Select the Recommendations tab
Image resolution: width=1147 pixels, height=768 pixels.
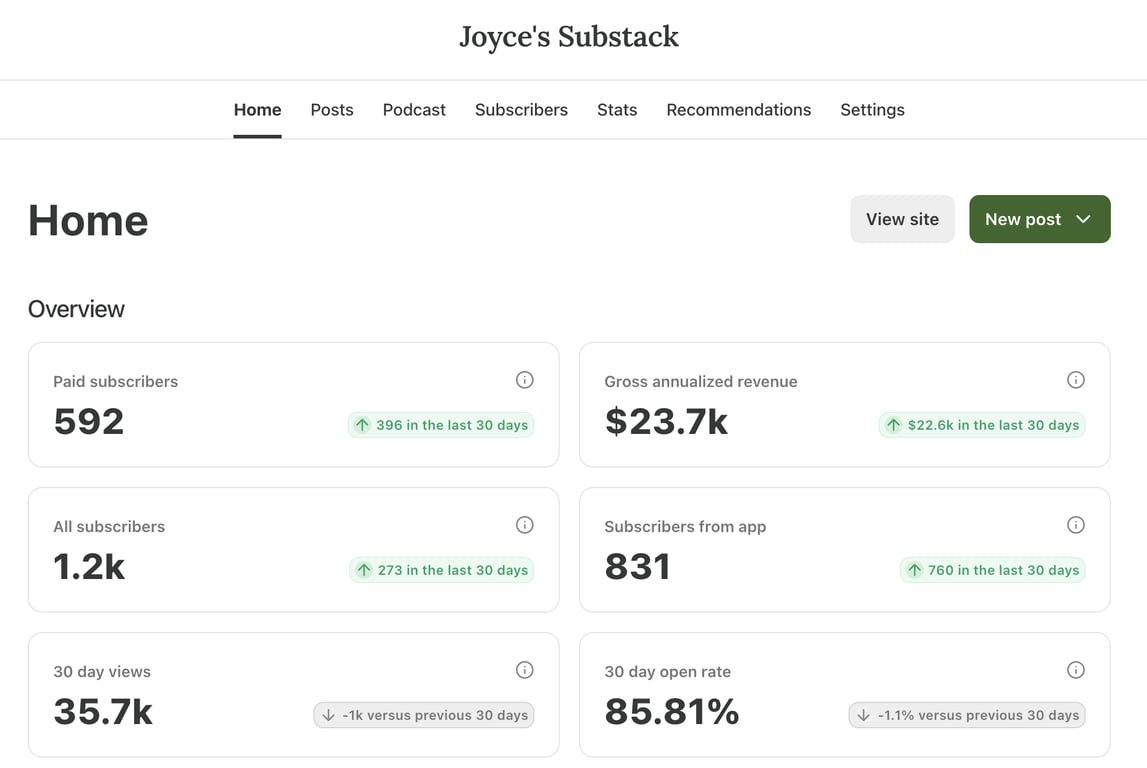pyautogui.click(x=739, y=110)
